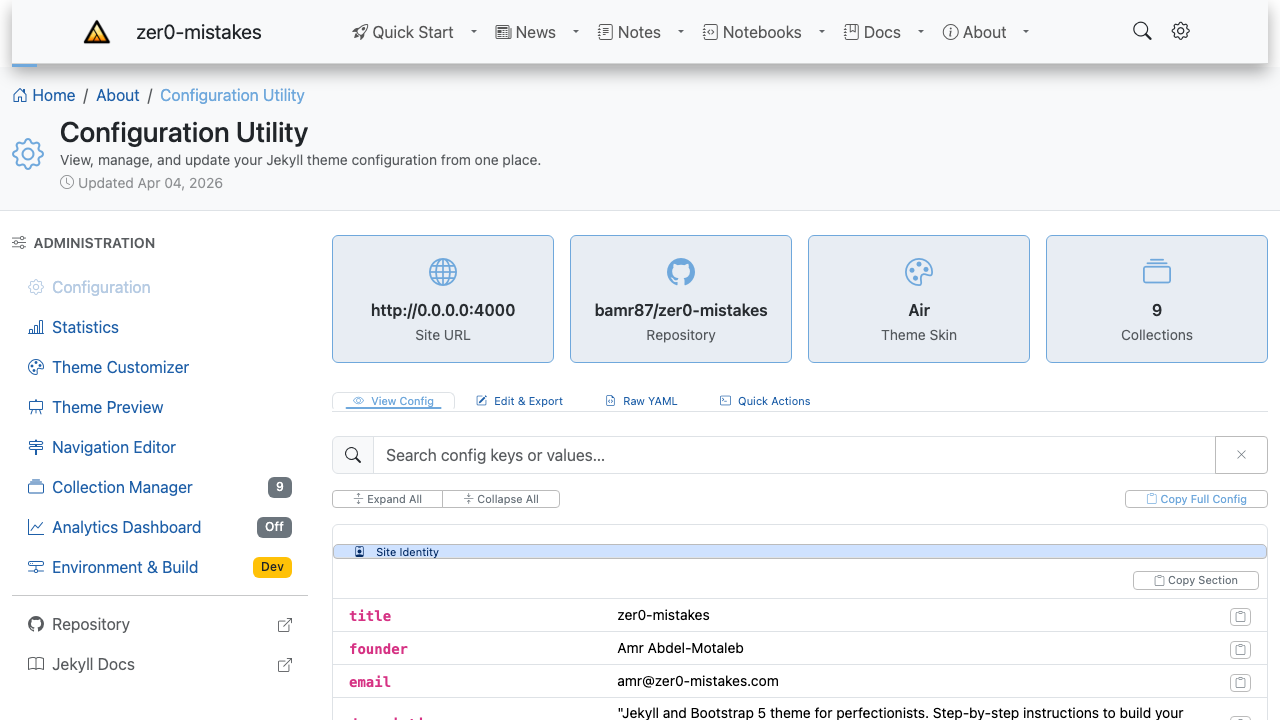
Task: Click the Off badge on Analytics Dashboard
Action: pos(274,527)
